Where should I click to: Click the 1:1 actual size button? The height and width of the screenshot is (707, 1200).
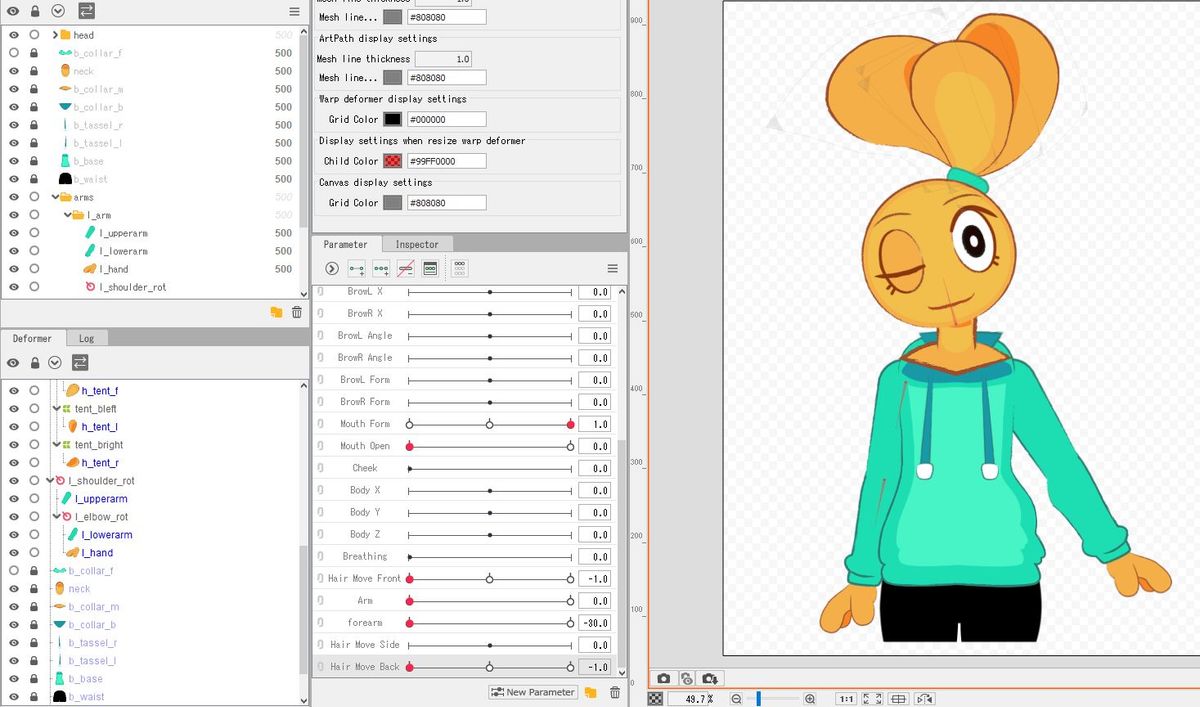tap(846, 698)
